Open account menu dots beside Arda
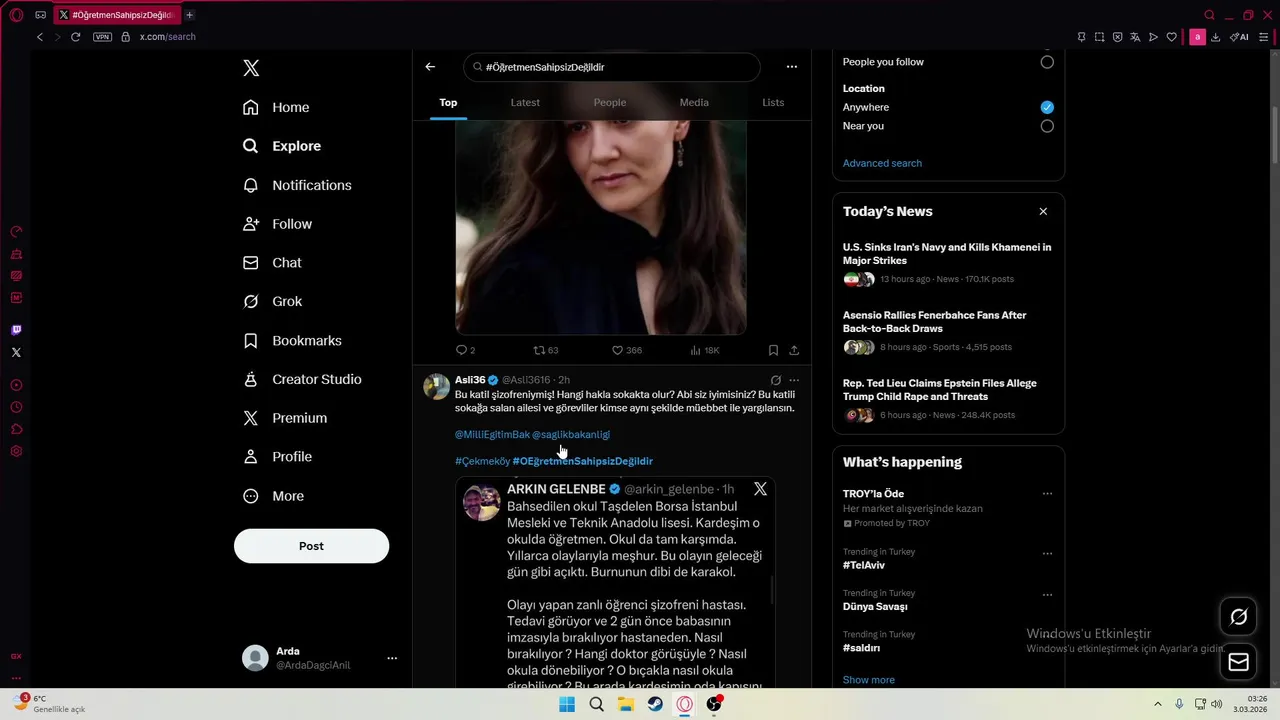 tap(392, 658)
